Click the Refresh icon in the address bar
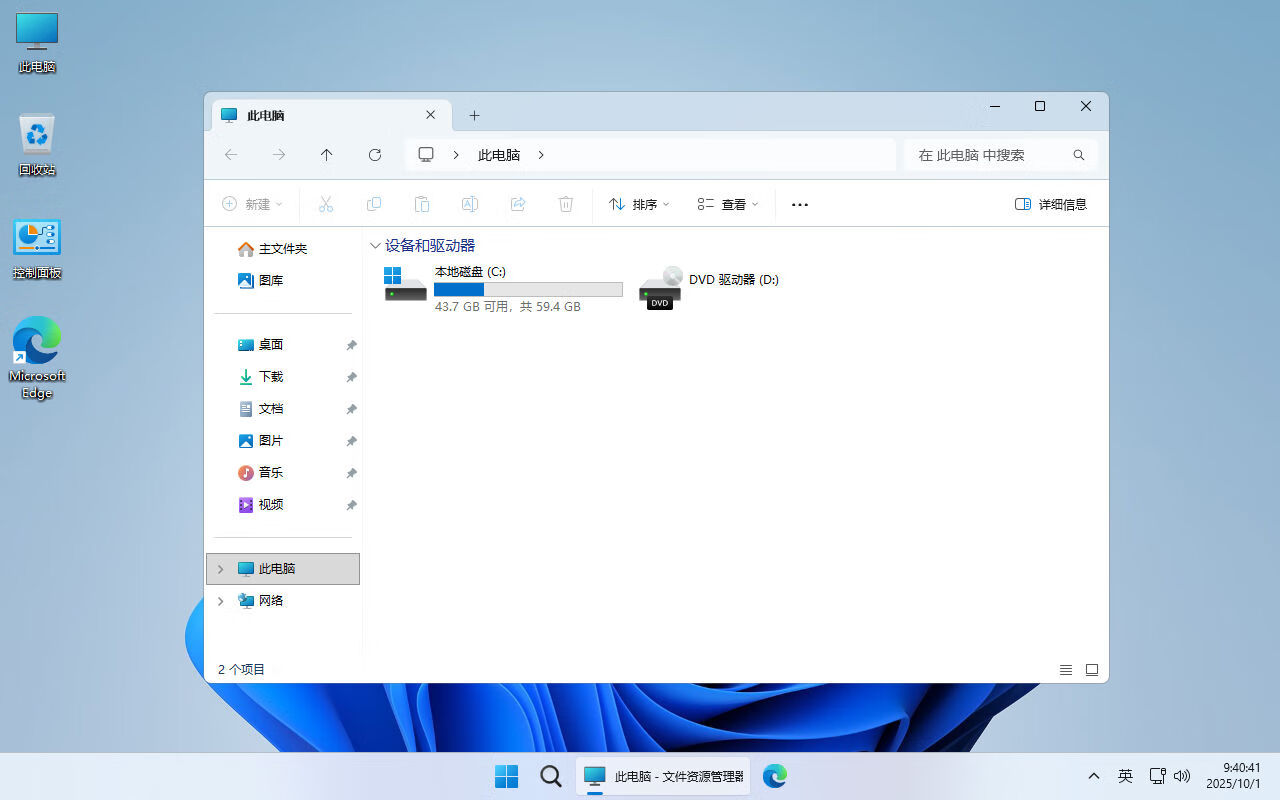Viewport: 1280px width, 800px height. [375, 155]
